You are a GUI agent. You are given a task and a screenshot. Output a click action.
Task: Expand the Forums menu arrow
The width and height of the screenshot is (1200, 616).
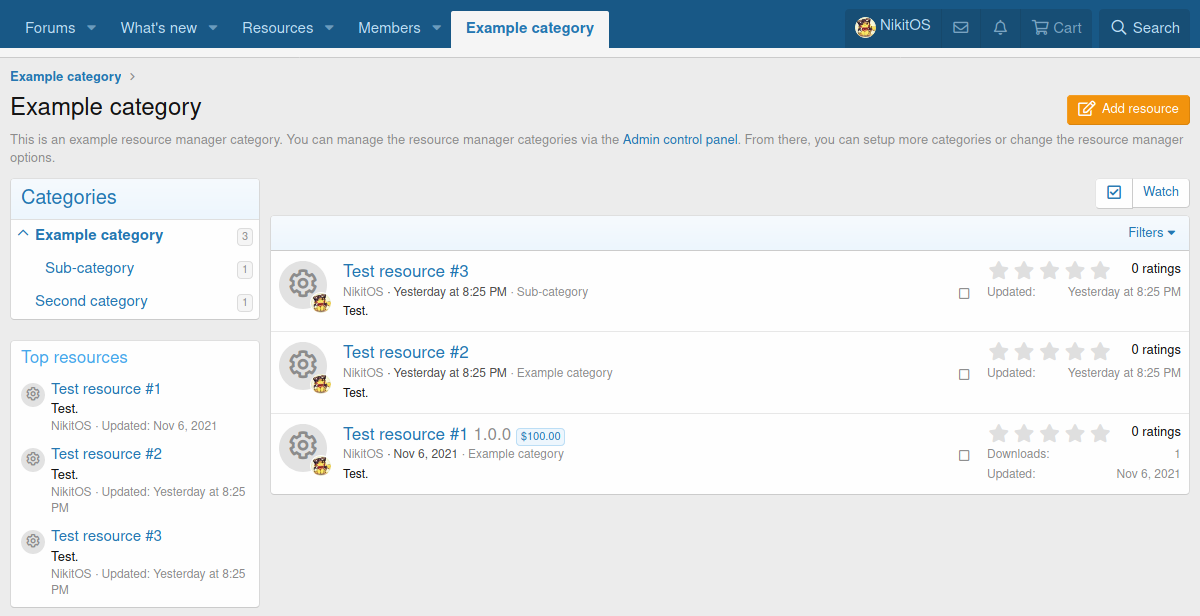tap(92, 28)
